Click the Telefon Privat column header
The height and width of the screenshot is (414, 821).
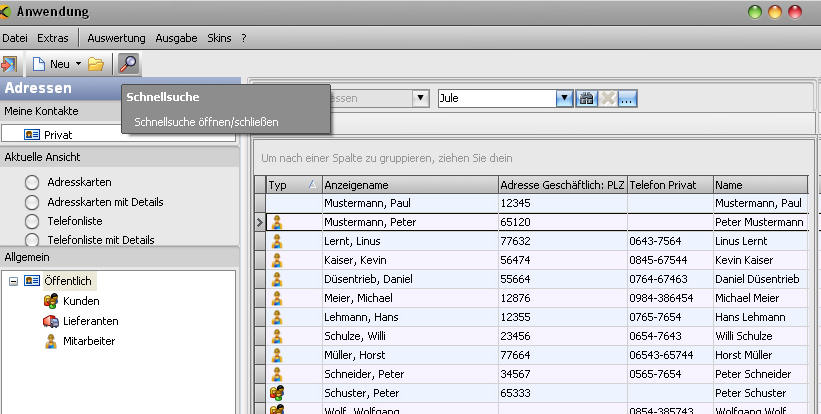coord(670,185)
